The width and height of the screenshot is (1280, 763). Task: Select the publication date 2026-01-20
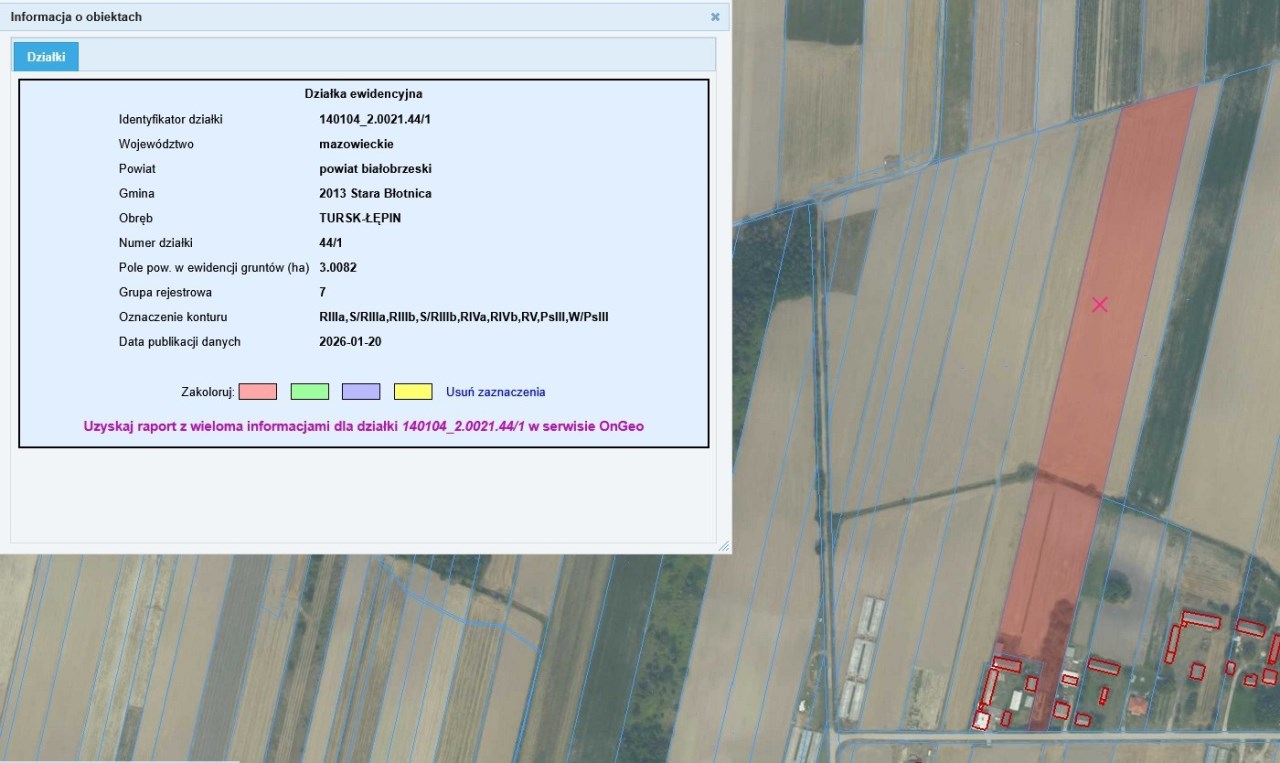pyautogui.click(x=350, y=342)
